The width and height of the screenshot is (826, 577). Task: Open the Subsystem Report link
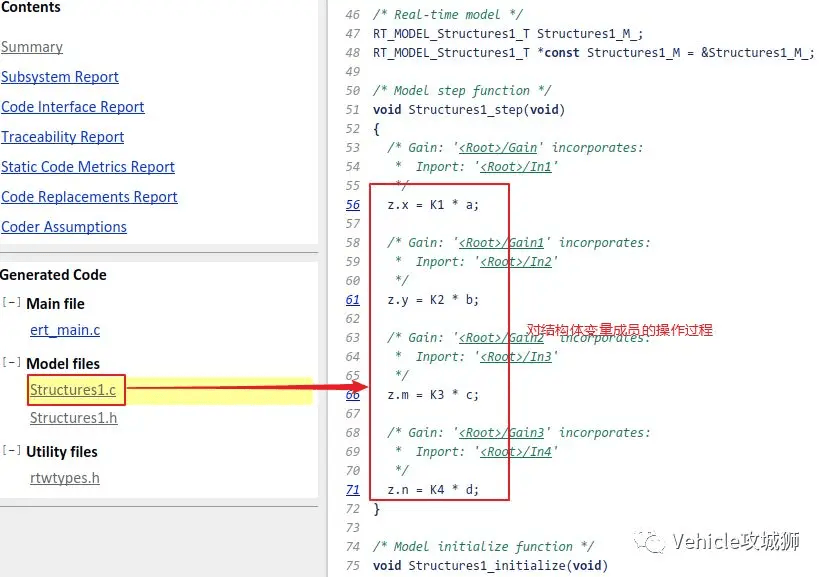point(60,77)
